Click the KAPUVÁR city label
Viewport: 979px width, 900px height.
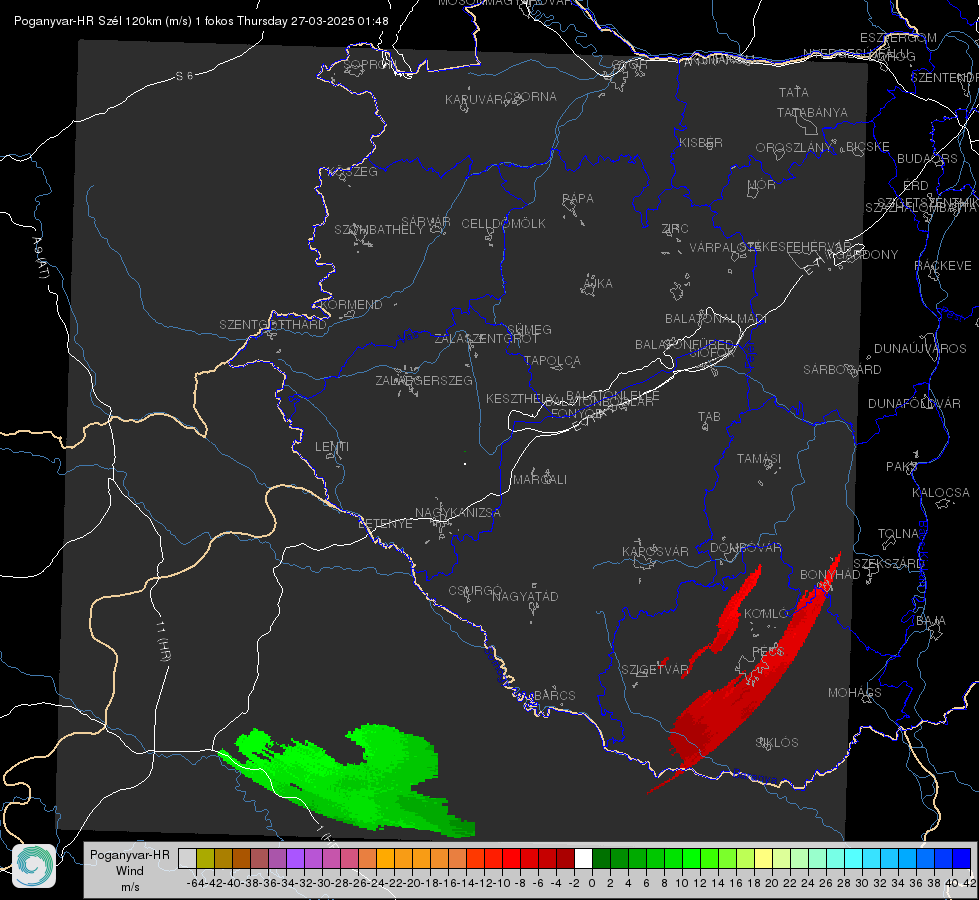point(474,100)
